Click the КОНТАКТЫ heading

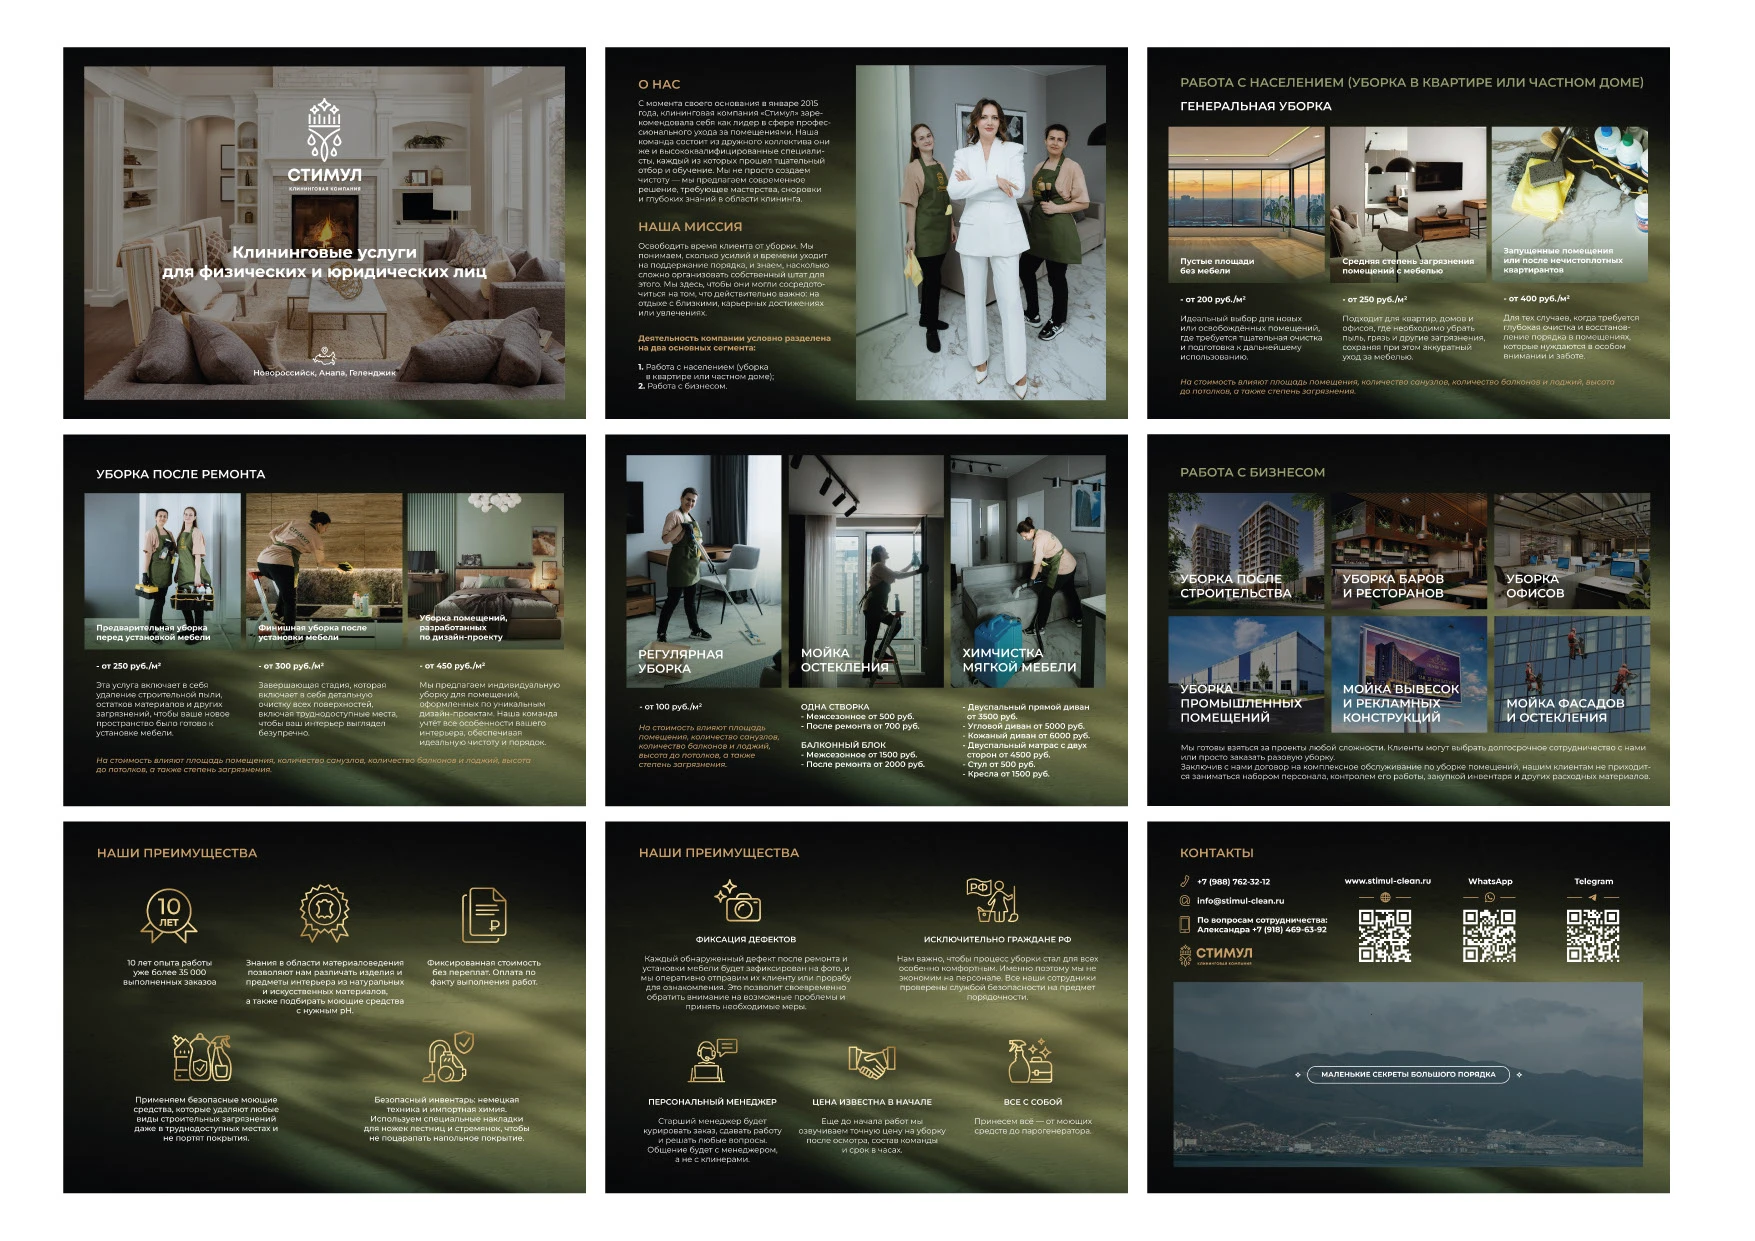(1217, 853)
